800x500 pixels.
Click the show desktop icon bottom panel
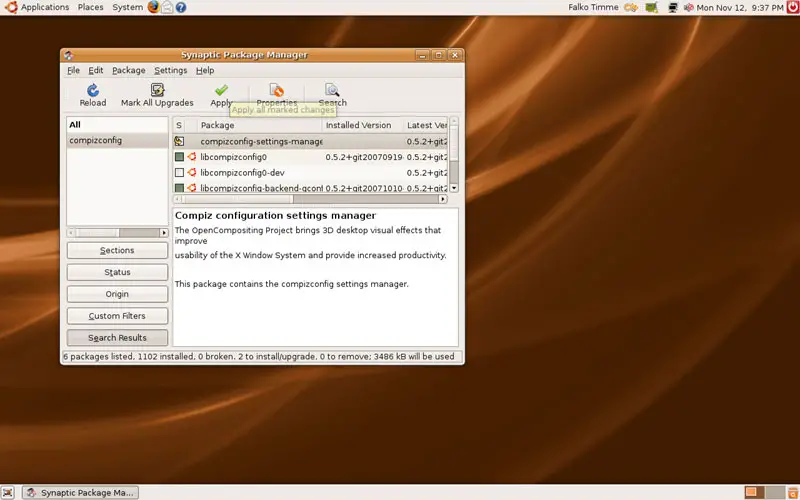pos(8,492)
